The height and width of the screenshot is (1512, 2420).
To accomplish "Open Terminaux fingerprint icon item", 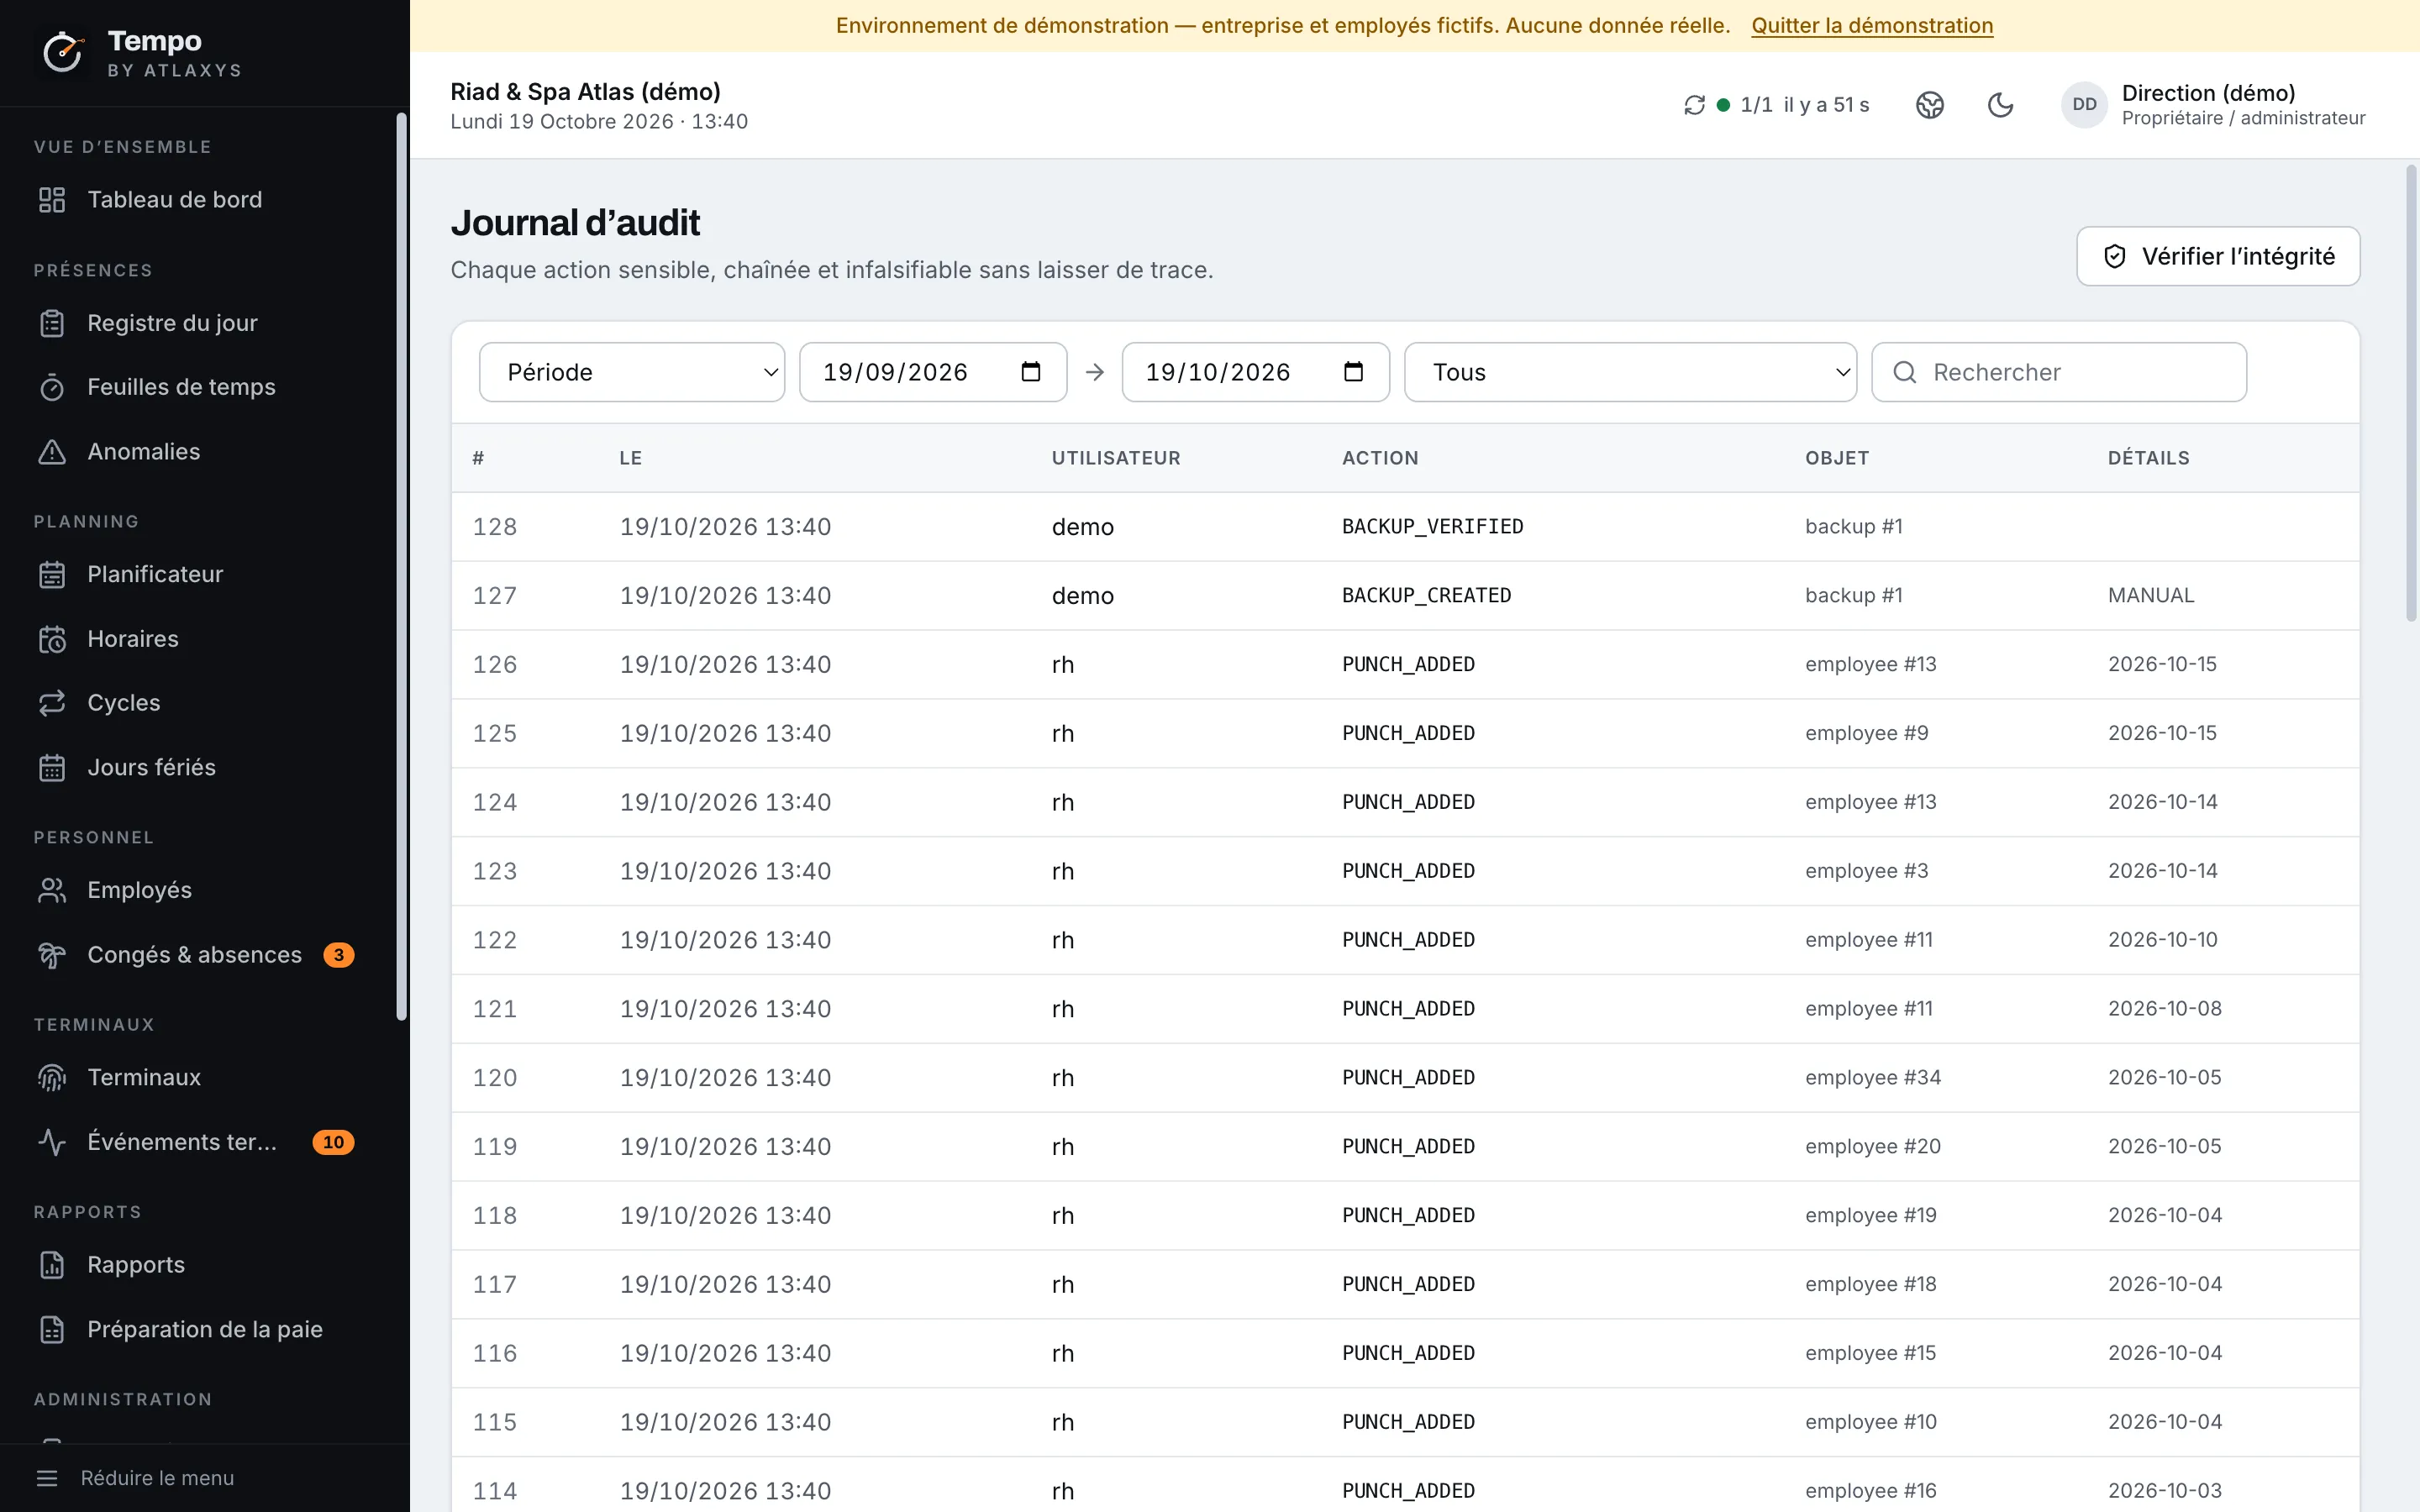I will coord(52,1078).
